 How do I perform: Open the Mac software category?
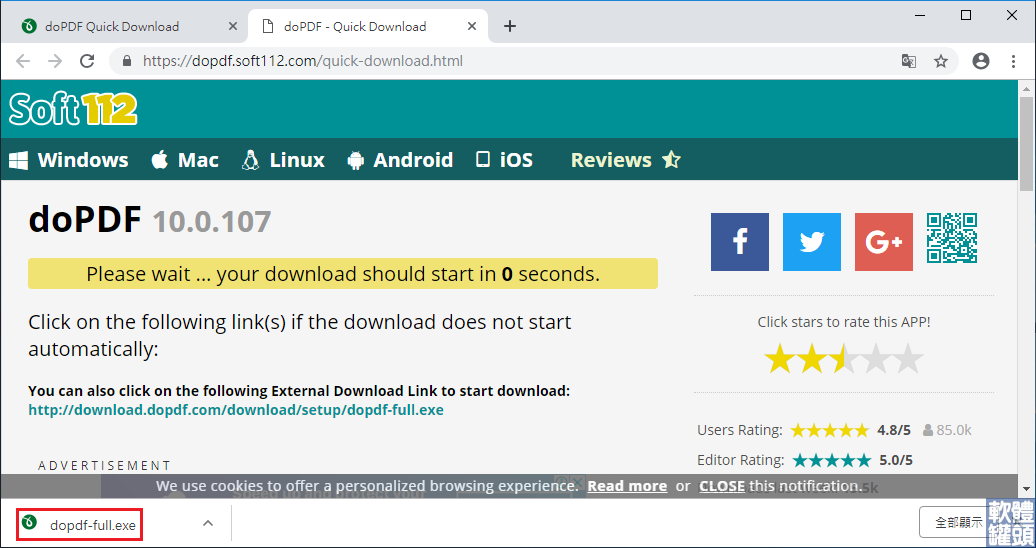(185, 160)
